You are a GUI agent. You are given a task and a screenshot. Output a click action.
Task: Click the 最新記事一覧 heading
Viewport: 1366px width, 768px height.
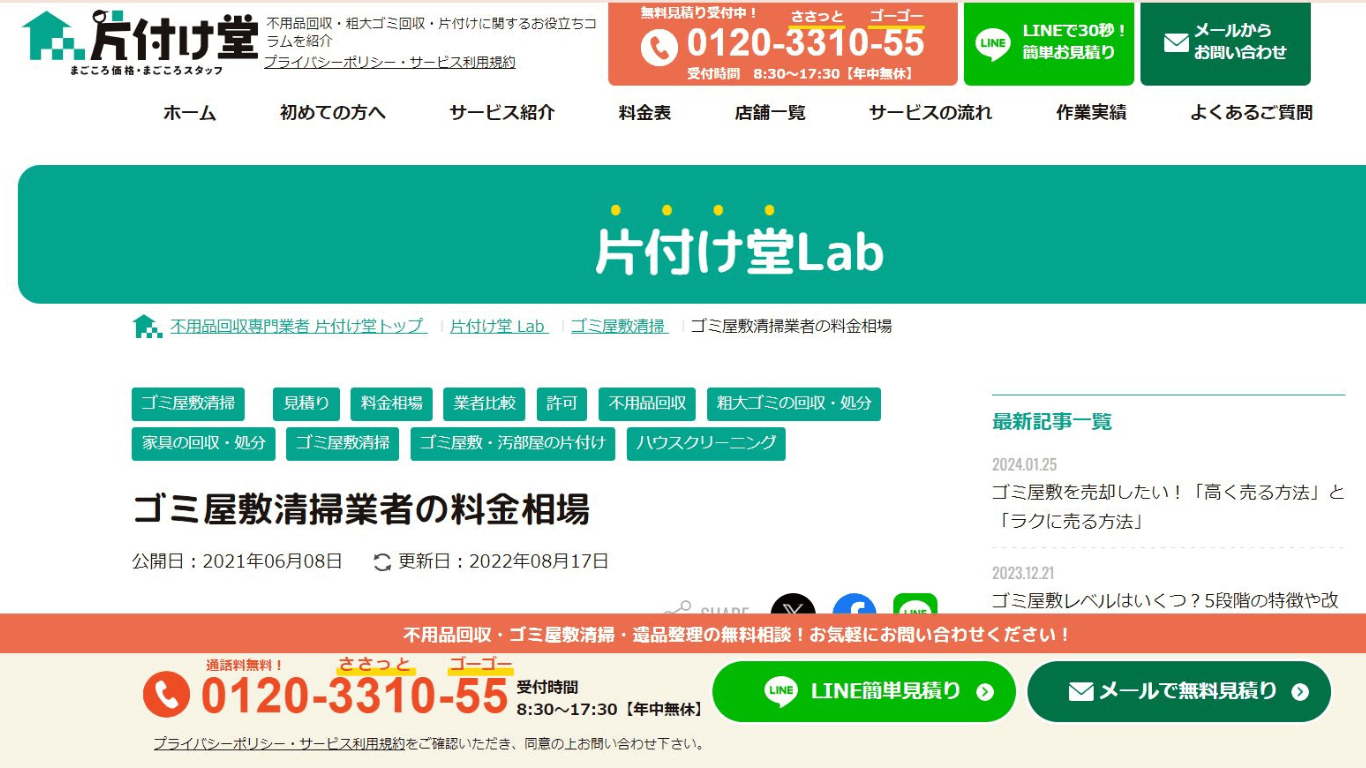tap(1052, 422)
